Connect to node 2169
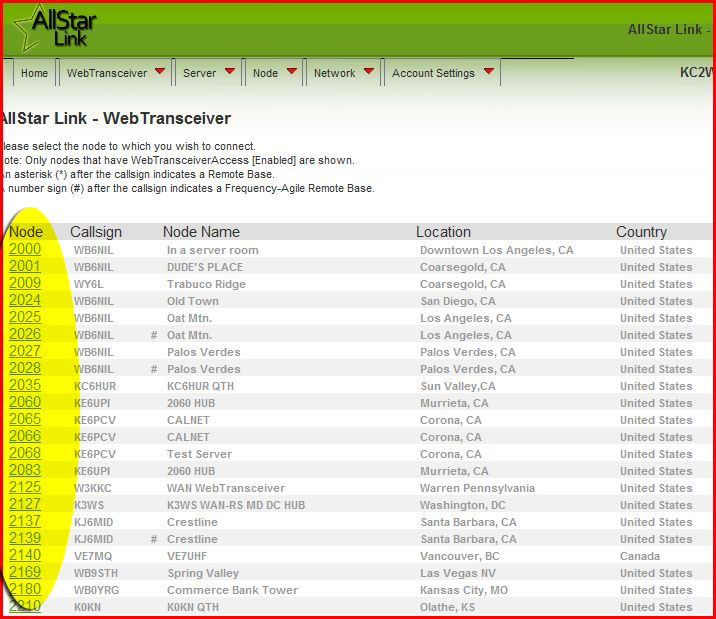Viewport: 716px width, 619px height. click(25, 572)
